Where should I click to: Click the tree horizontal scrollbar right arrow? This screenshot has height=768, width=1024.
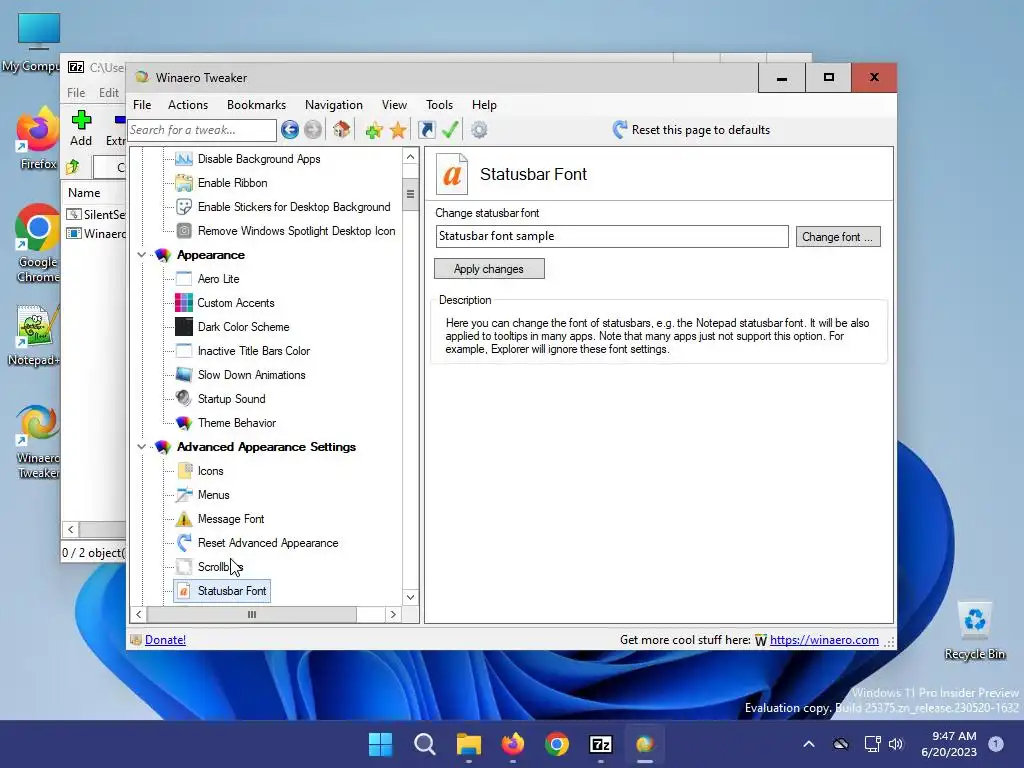(x=392, y=615)
